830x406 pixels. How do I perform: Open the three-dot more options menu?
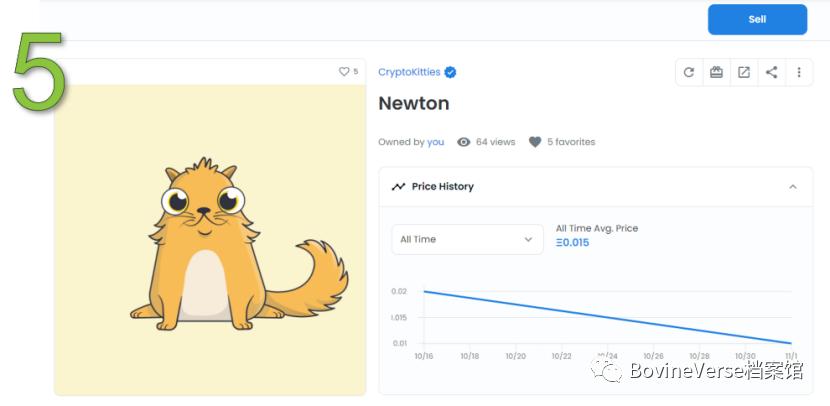coord(799,72)
